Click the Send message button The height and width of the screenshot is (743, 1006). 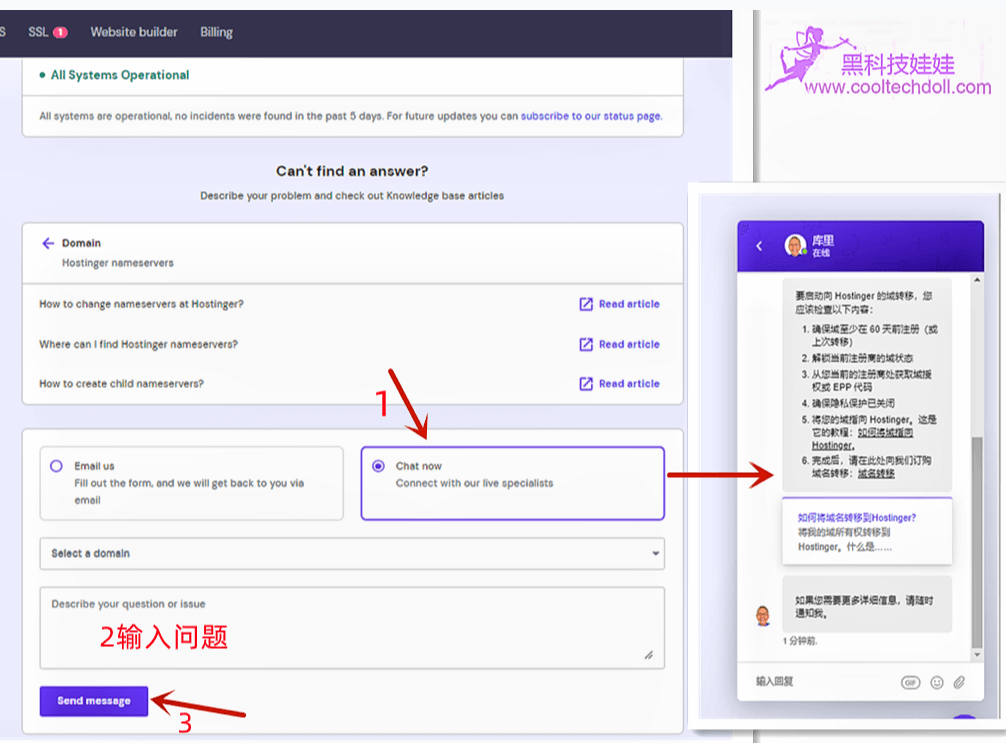(x=94, y=701)
